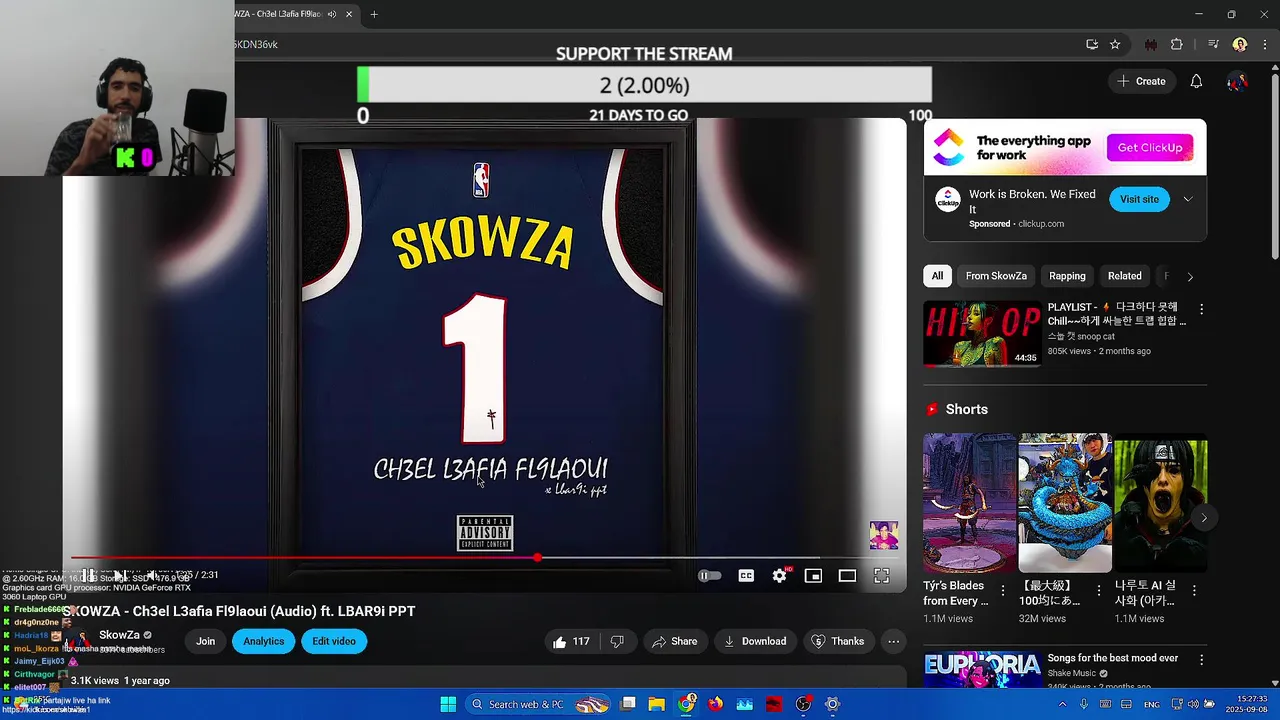Open options for Songs for best mood video
Screen dimensions: 1280x720
coord(1201,660)
